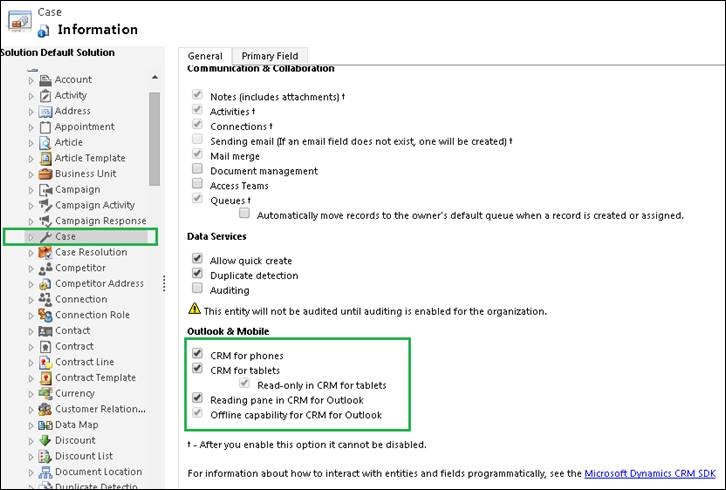
Task: Select the Case Resolution entity
Action: click(91, 252)
